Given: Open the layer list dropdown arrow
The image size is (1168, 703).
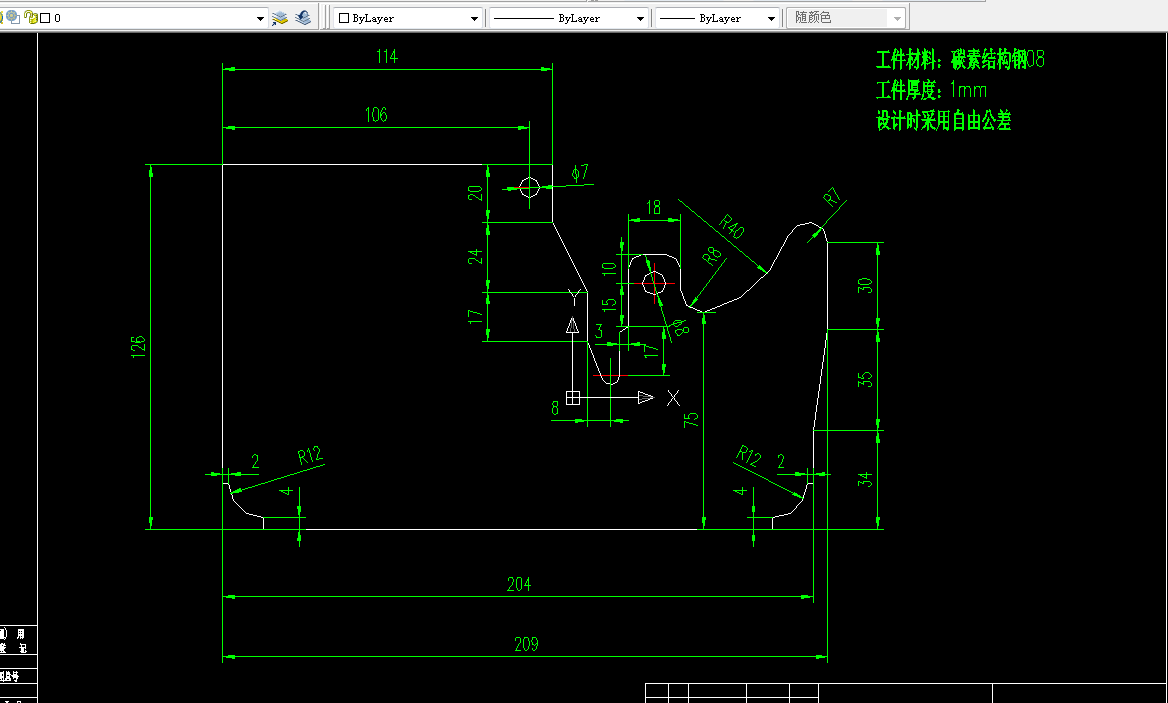Looking at the screenshot, I should [x=260, y=19].
